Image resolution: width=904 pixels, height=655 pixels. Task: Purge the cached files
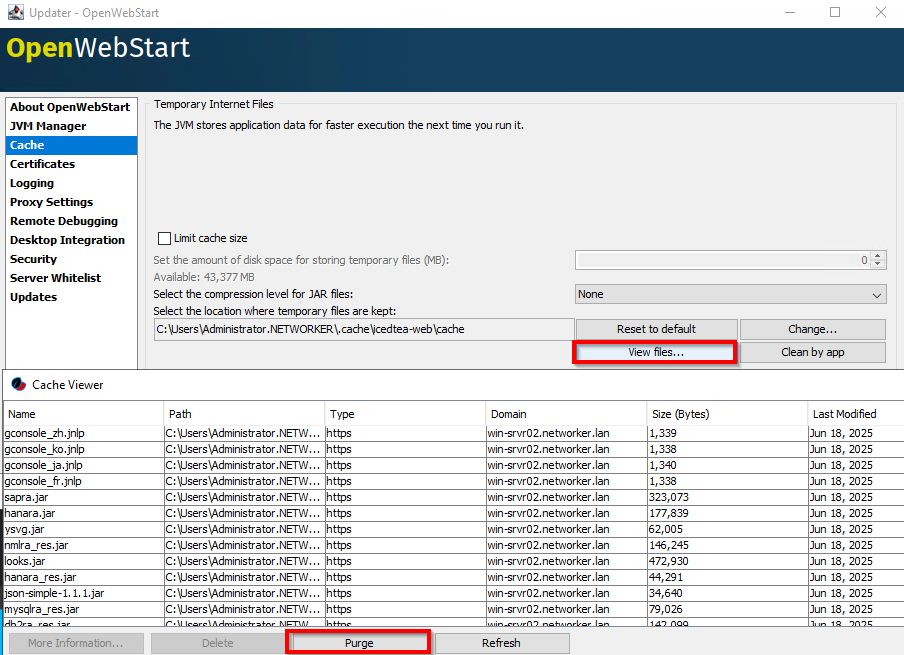358,642
